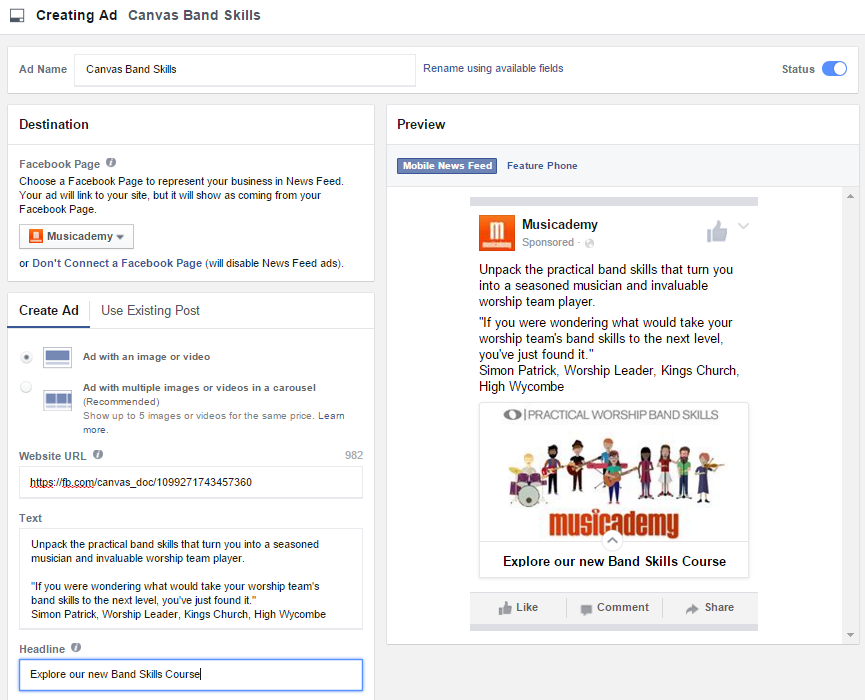Click the Facebook Page info icon
Image resolution: width=865 pixels, height=700 pixels.
[x=111, y=163]
